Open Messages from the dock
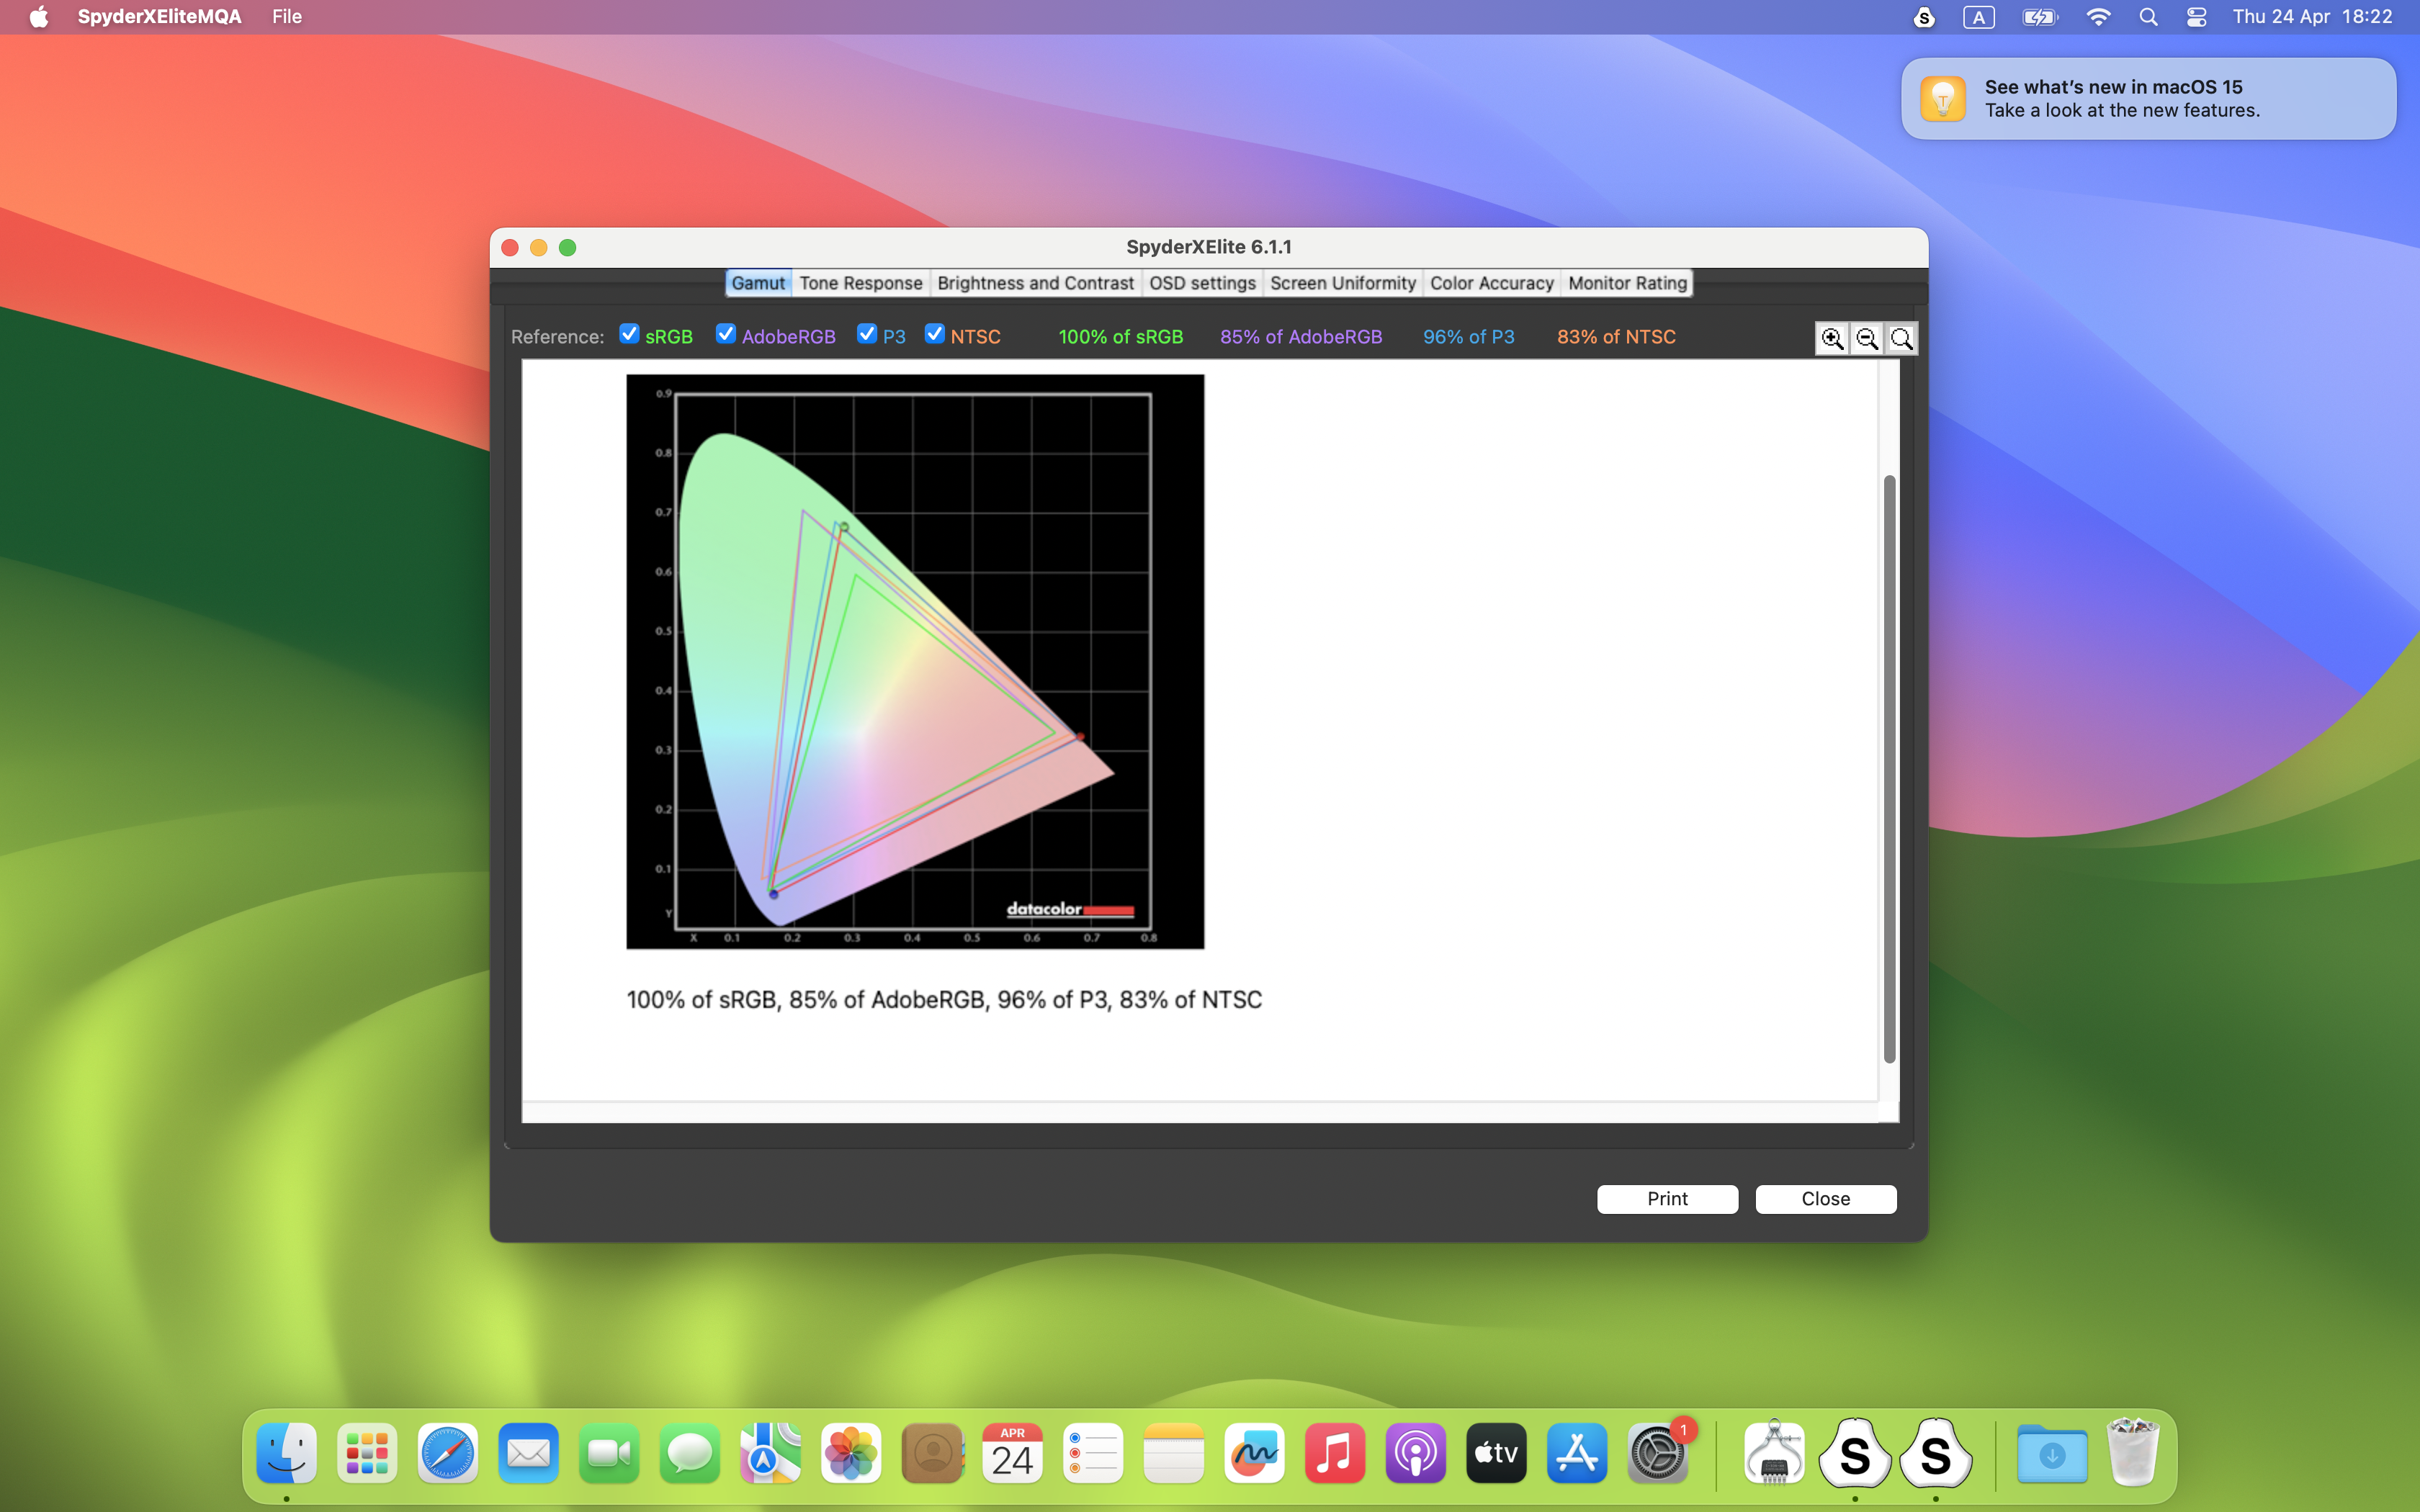The image size is (2420, 1512). pos(690,1453)
